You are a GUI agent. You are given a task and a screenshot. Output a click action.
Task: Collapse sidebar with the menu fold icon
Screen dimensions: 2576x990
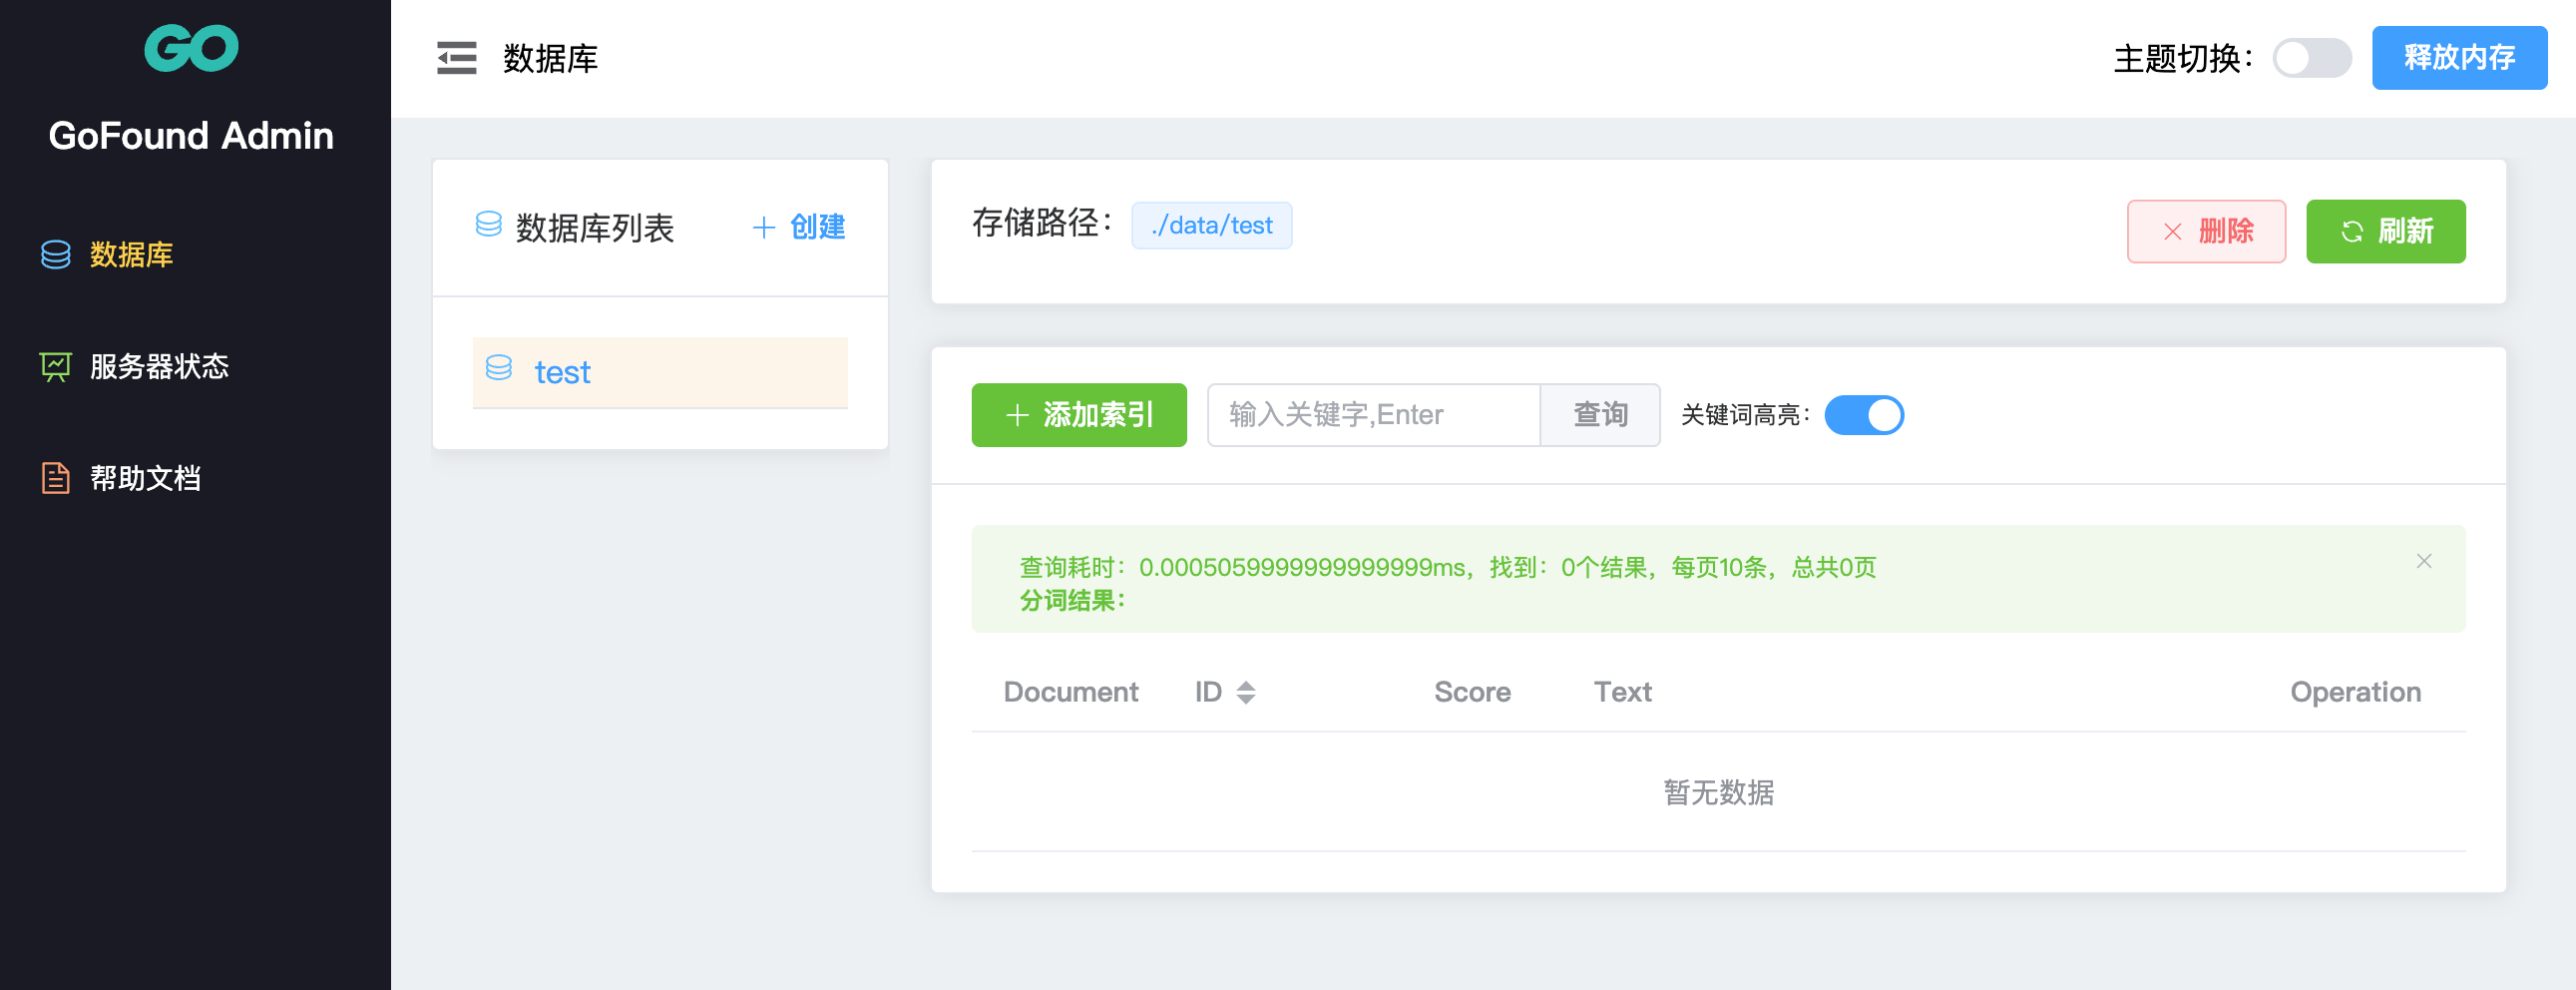click(457, 58)
